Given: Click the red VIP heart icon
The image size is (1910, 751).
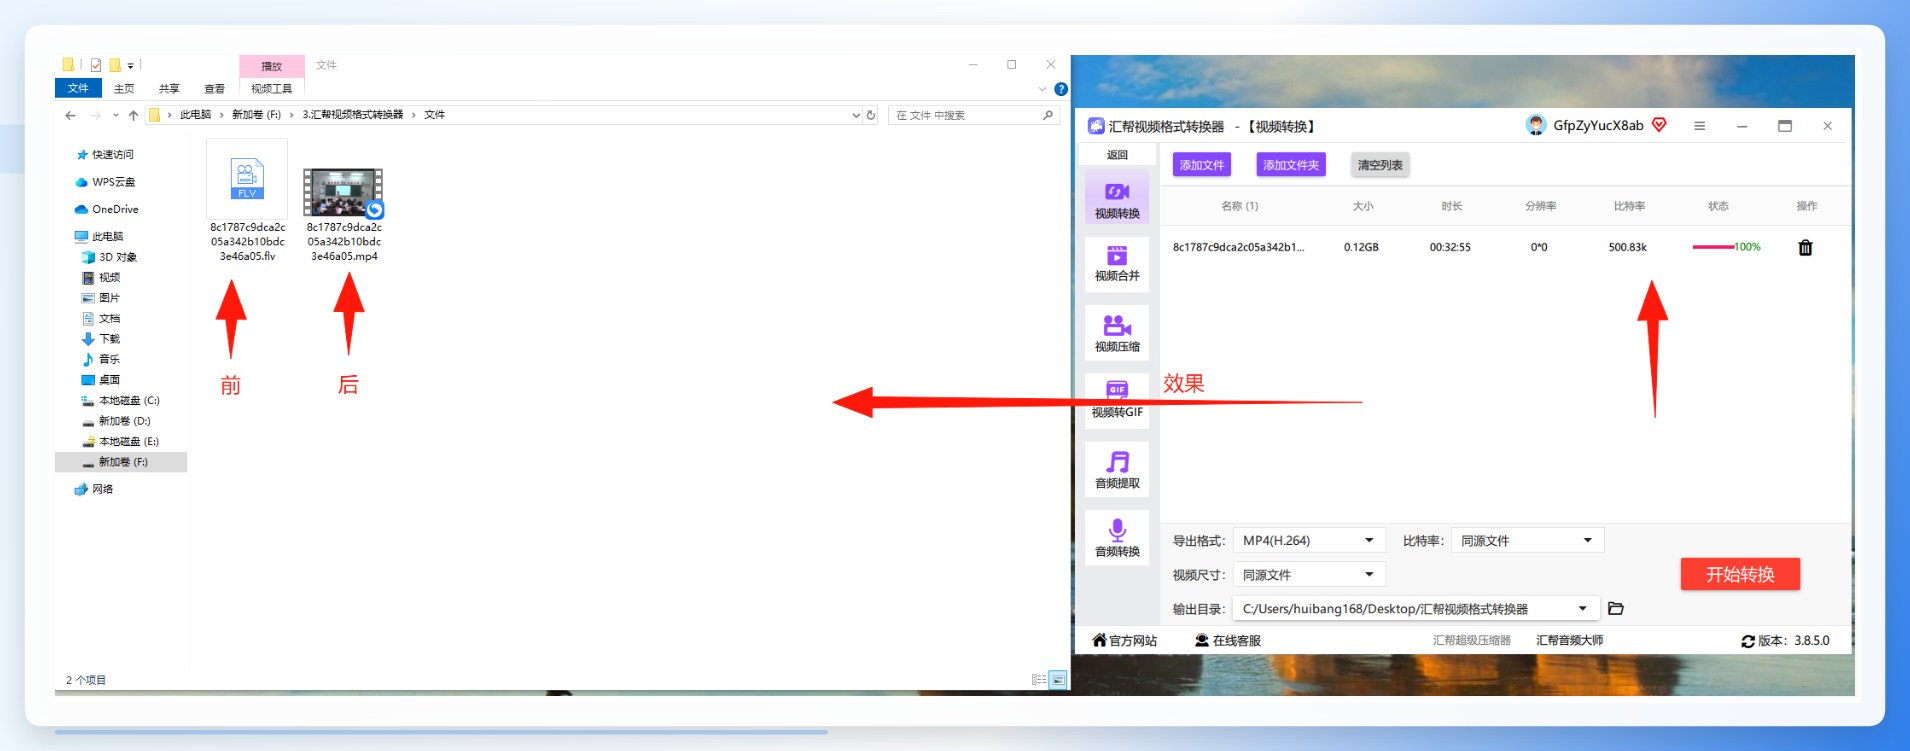Looking at the screenshot, I should point(1659,125).
